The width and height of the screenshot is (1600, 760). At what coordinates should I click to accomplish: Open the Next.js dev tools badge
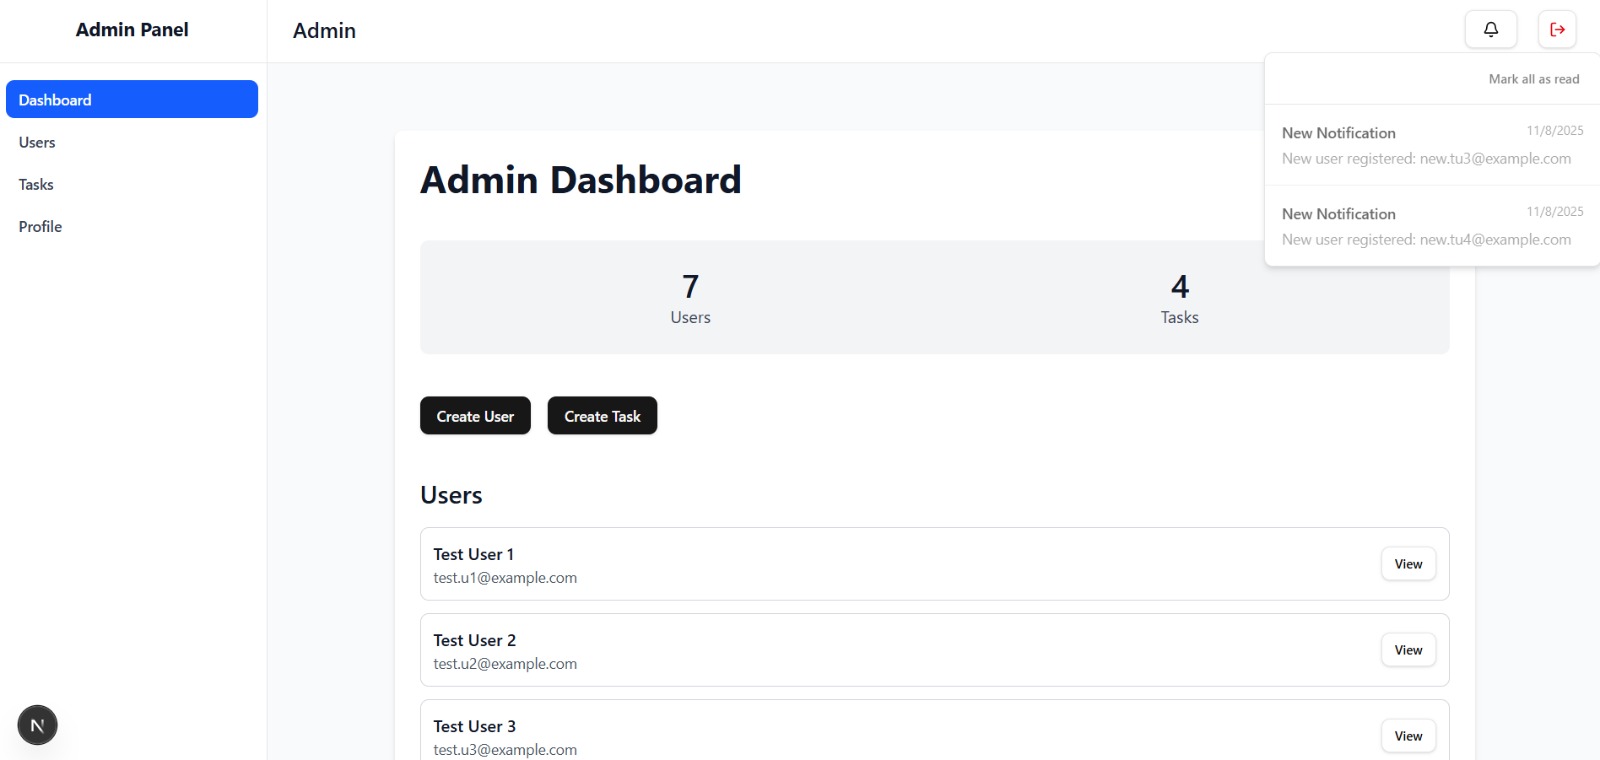point(37,725)
